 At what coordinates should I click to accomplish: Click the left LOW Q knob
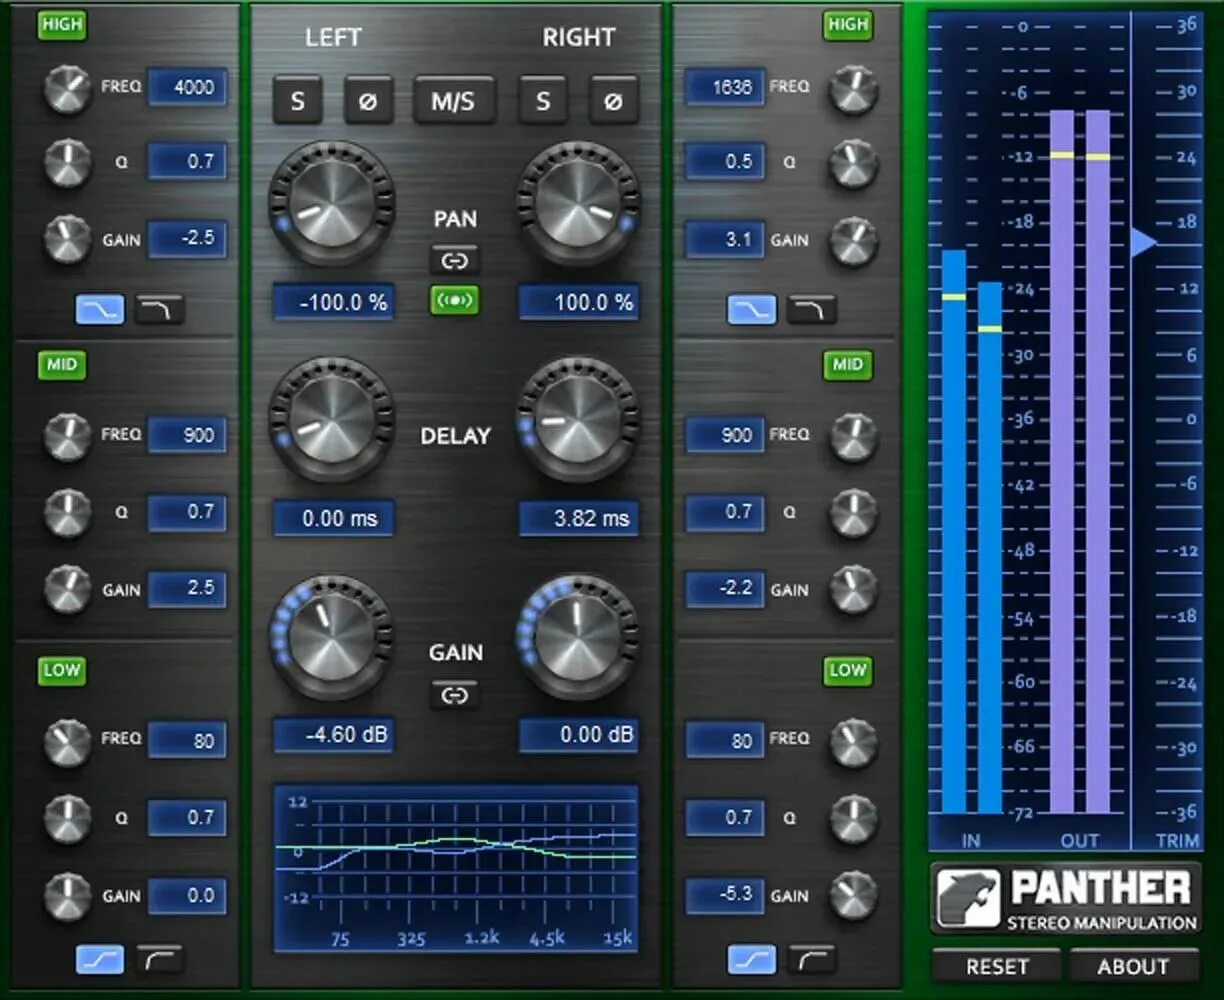67,818
